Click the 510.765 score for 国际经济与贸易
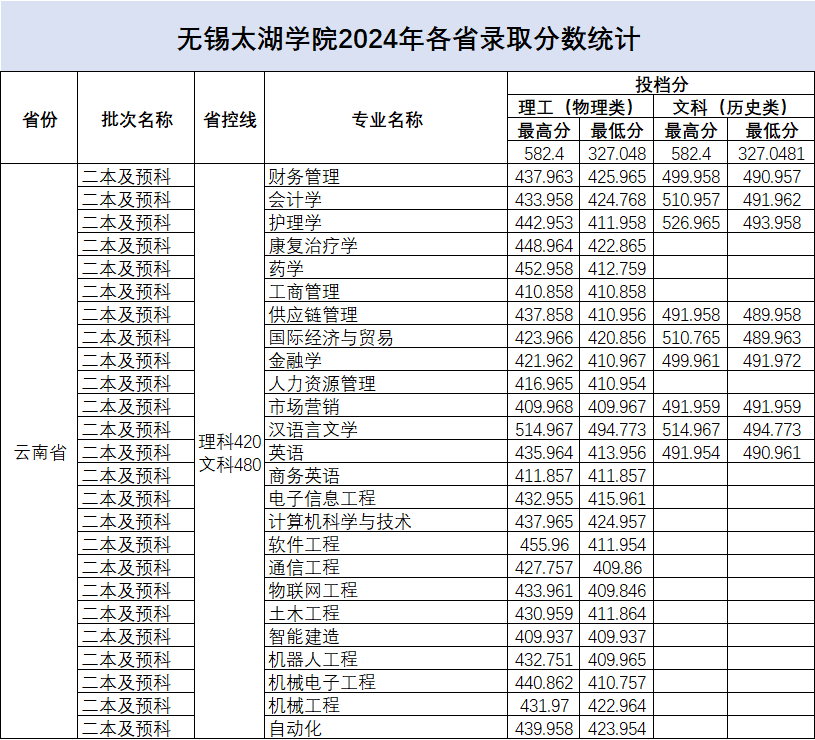This screenshot has height=740, width=815. pyautogui.click(x=691, y=338)
